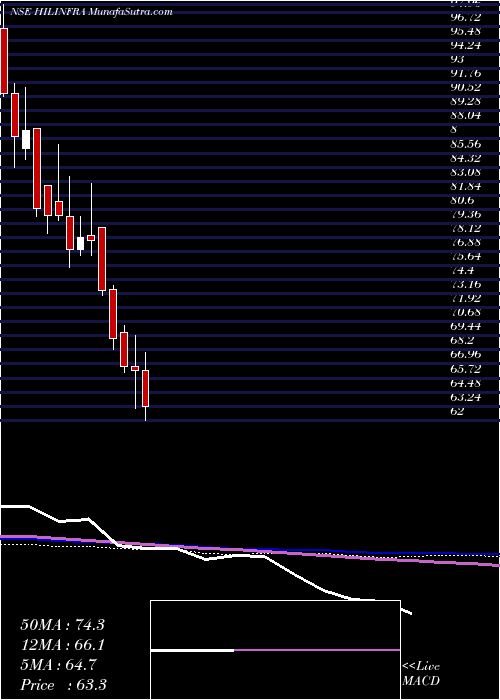The image size is (500, 700).
Task: Select the 95.48 price axis label
Action: (466, 31)
